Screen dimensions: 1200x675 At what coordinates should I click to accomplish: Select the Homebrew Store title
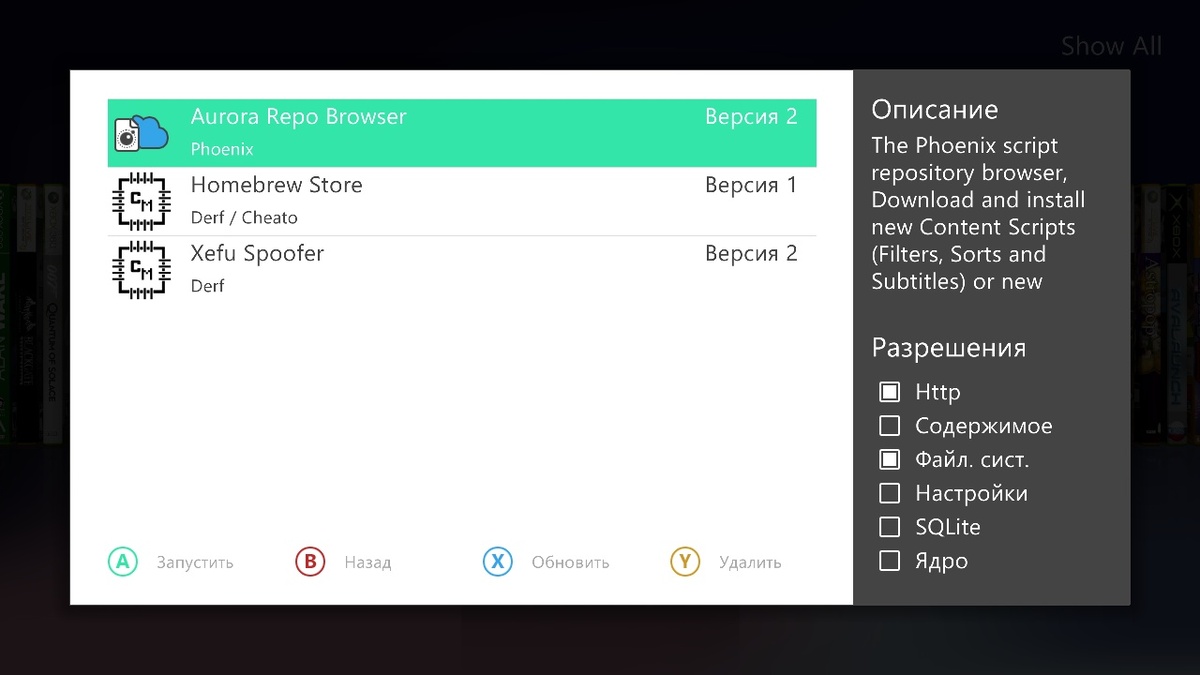(x=277, y=185)
